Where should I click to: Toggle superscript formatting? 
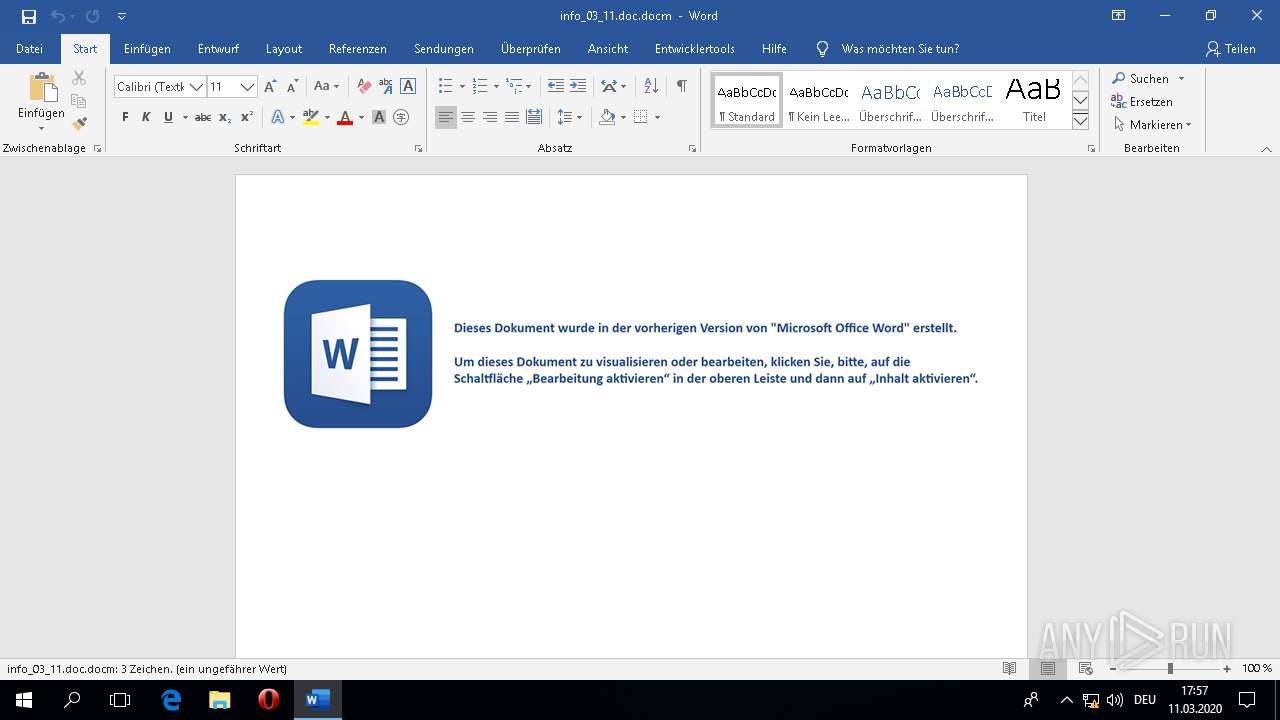point(247,117)
